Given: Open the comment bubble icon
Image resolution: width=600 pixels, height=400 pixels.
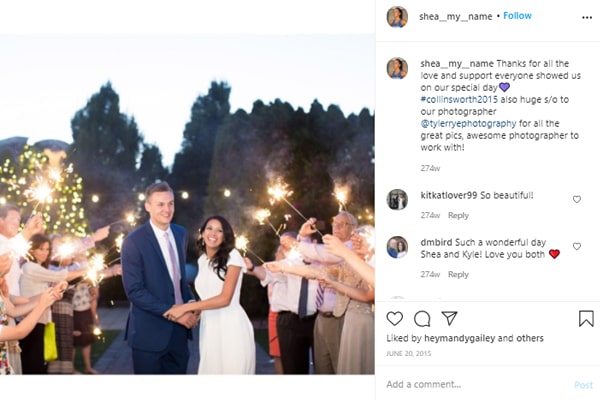Looking at the screenshot, I should pyautogui.click(x=422, y=319).
